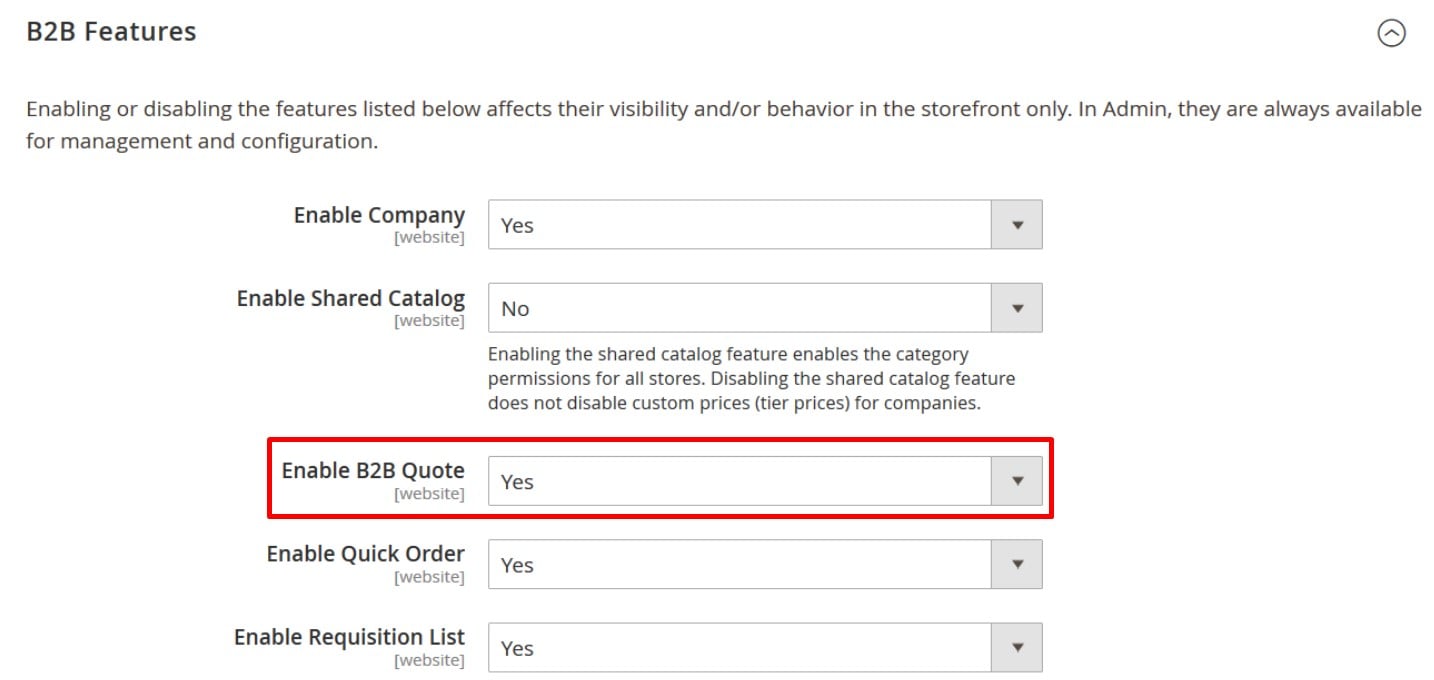1434x680 pixels.
Task: Click the shared catalog explanatory note text
Action: click(x=752, y=378)
